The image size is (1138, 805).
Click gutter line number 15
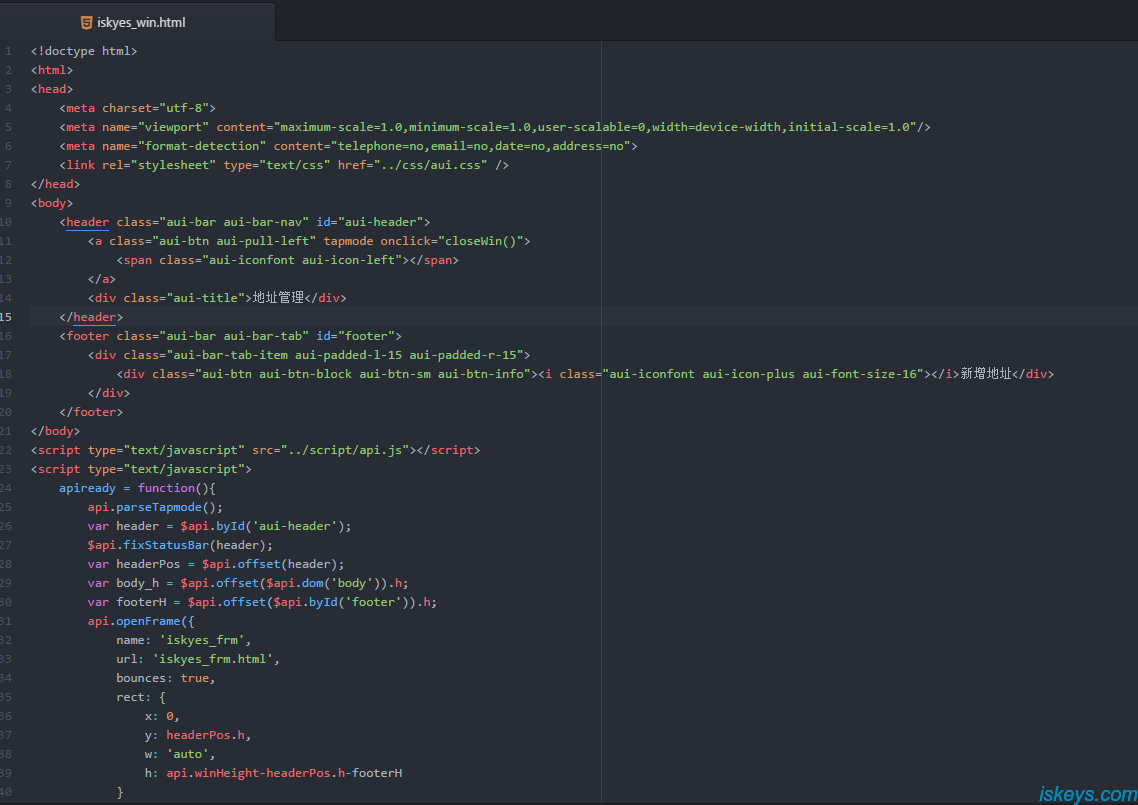coord(7,317)
